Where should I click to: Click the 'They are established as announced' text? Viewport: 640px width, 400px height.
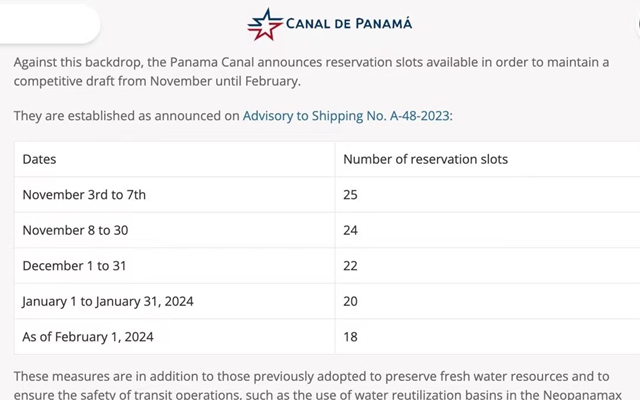pos(126,116)
